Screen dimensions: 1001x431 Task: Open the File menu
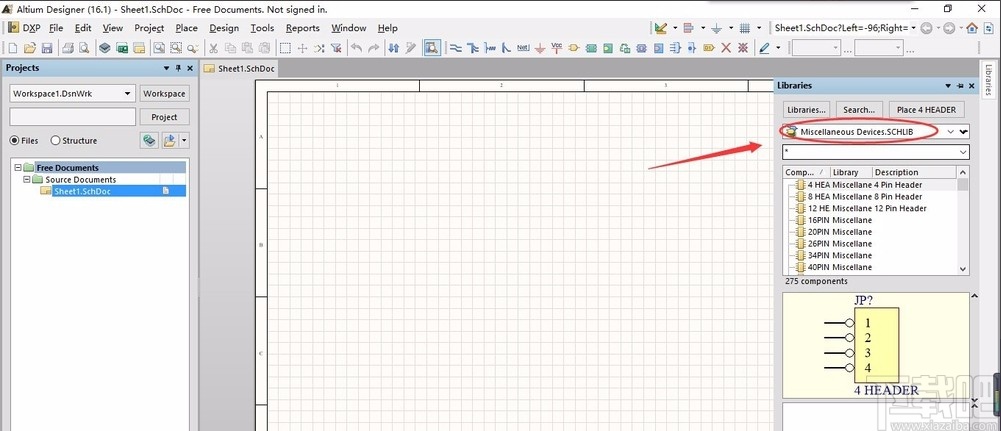pos(56,28)
